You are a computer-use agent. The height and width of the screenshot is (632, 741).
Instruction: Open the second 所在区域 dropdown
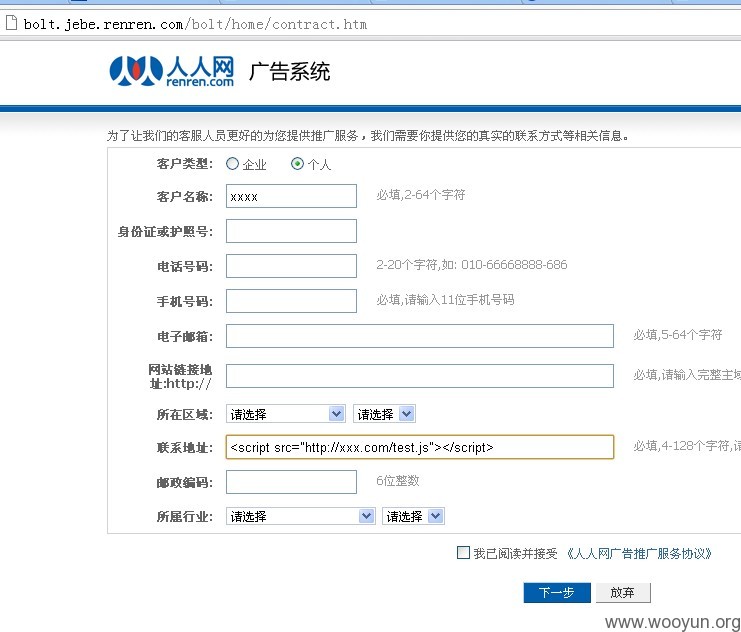pos(384,414)
